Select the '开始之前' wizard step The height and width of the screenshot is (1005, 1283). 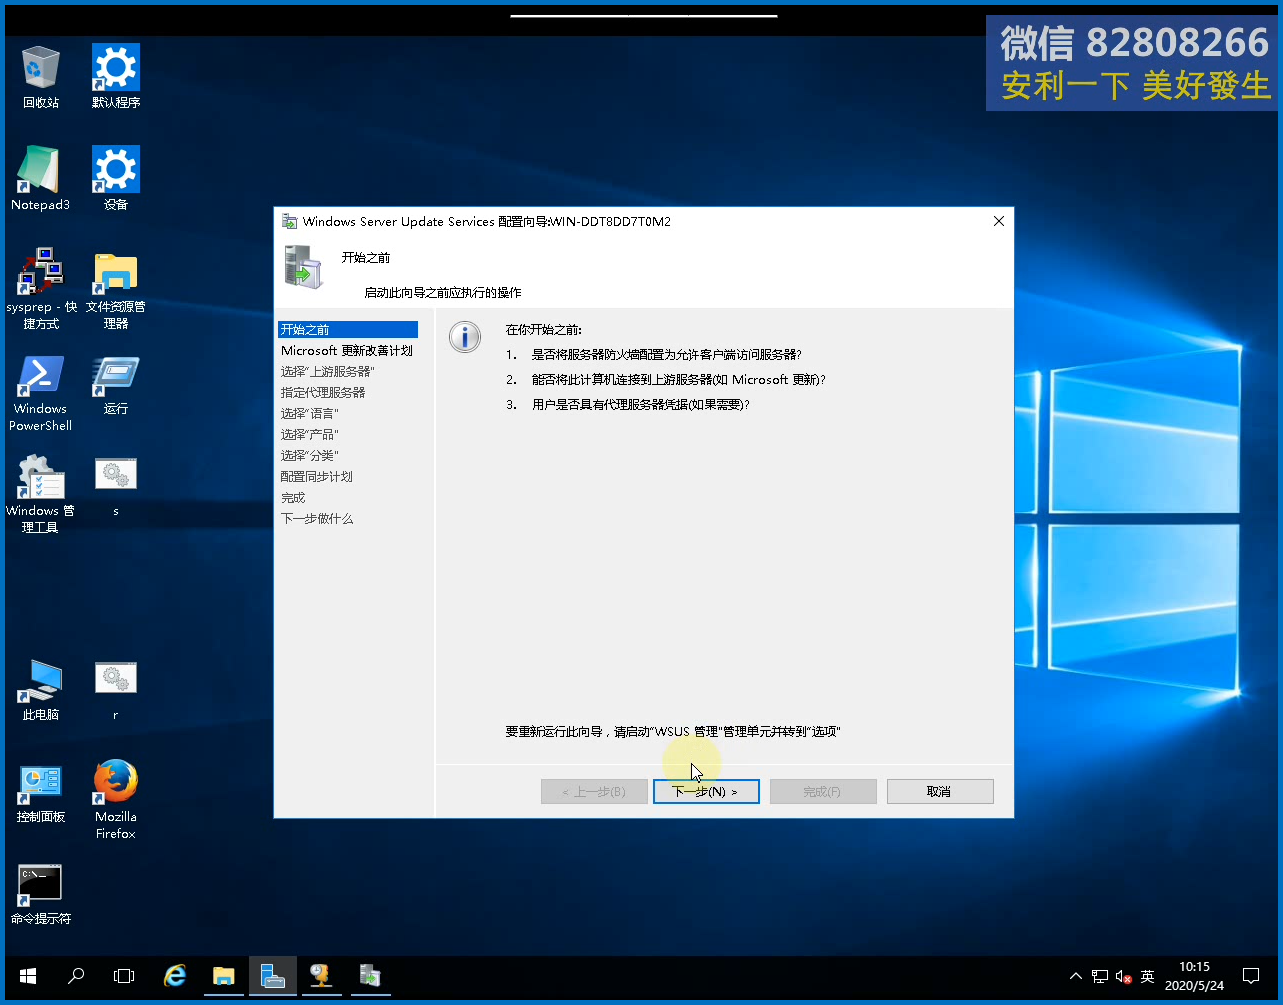[348, 329]
